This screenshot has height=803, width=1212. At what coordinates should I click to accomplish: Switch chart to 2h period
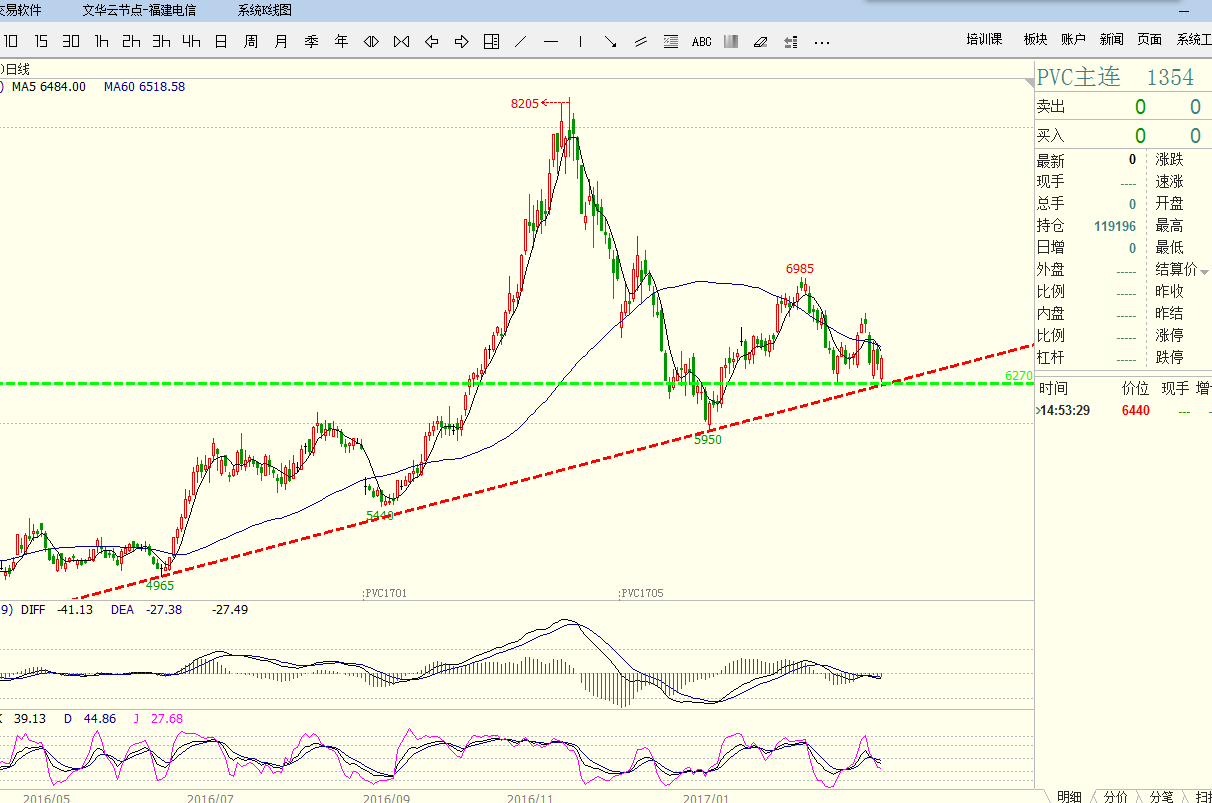coord(131,41)
